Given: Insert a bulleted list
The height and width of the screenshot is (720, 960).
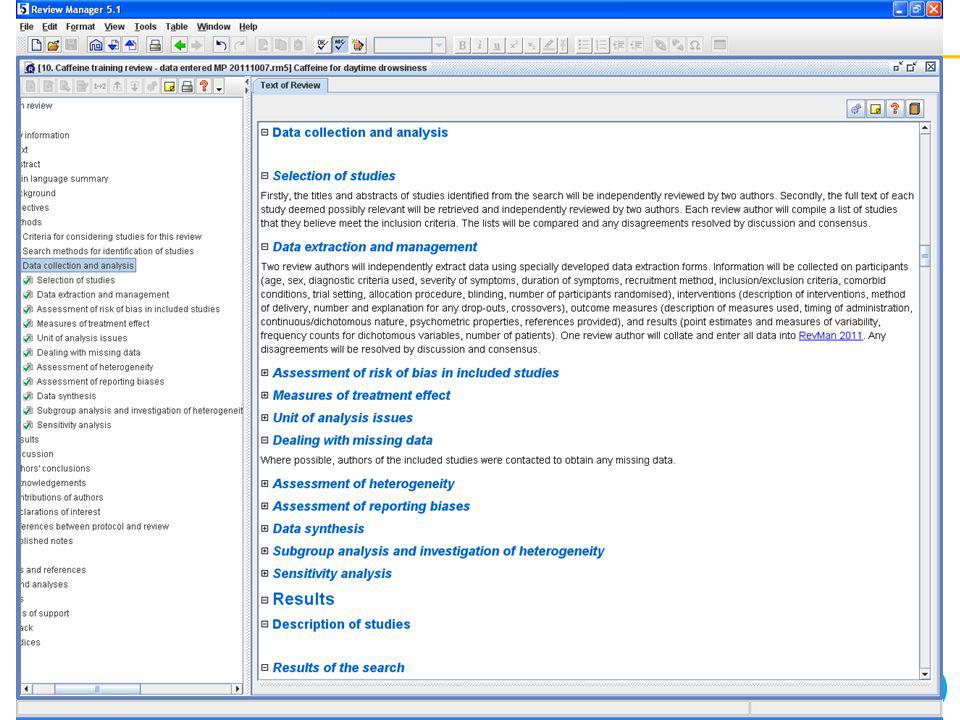Looking at the screenshot, I should 583,45.
